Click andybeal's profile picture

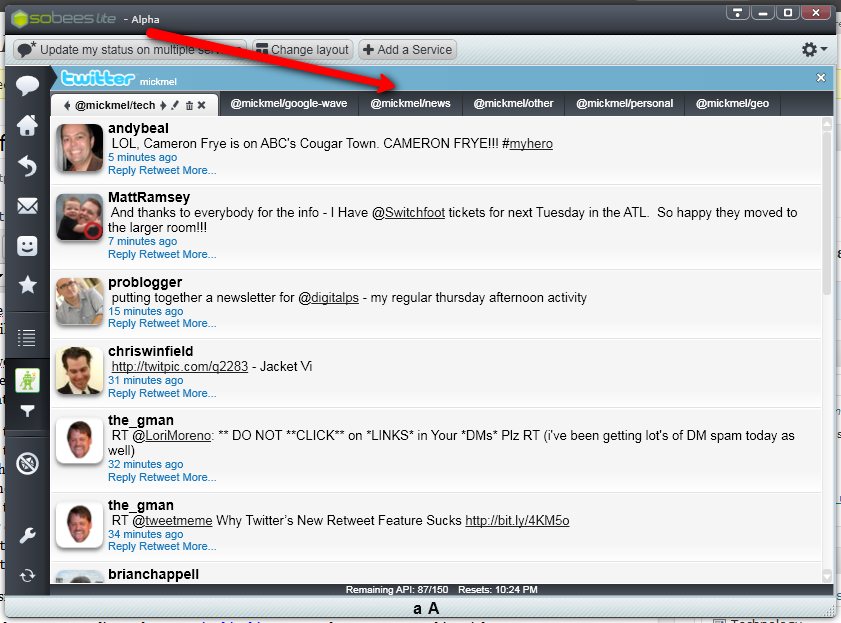point(79,147)
